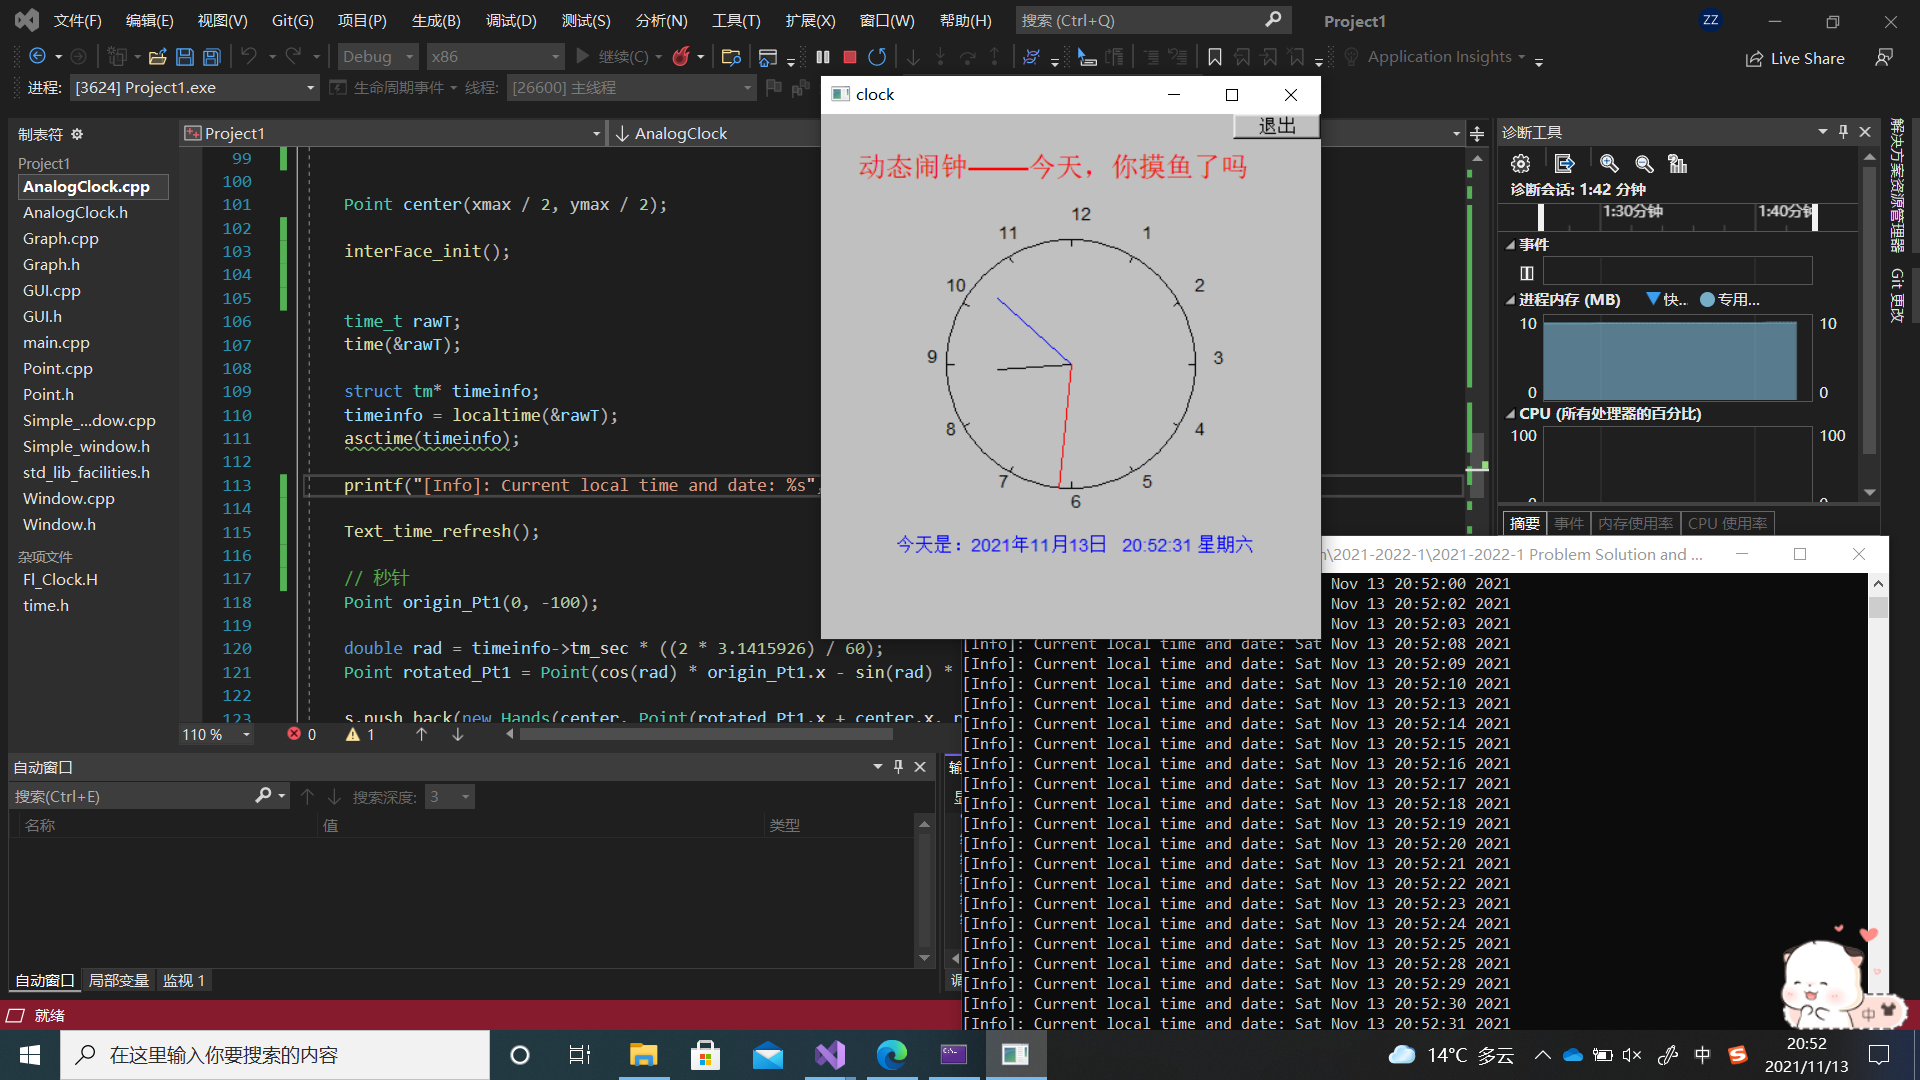The width and height of the screenshot is (1920, 1080).
Task: Click the Save All icon in toolbar
Action: 211,56
